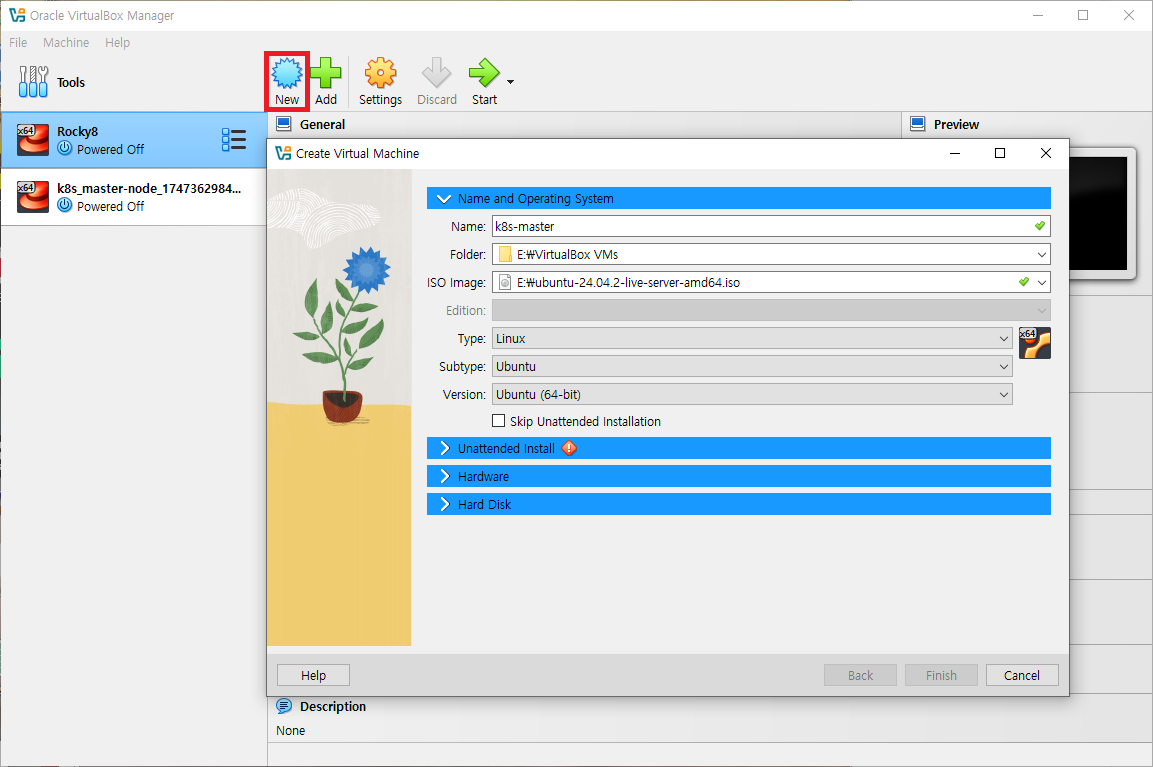Minimize the Create Virtual Machine dialog
1153x767 pixels.
(x=954, y=153)
